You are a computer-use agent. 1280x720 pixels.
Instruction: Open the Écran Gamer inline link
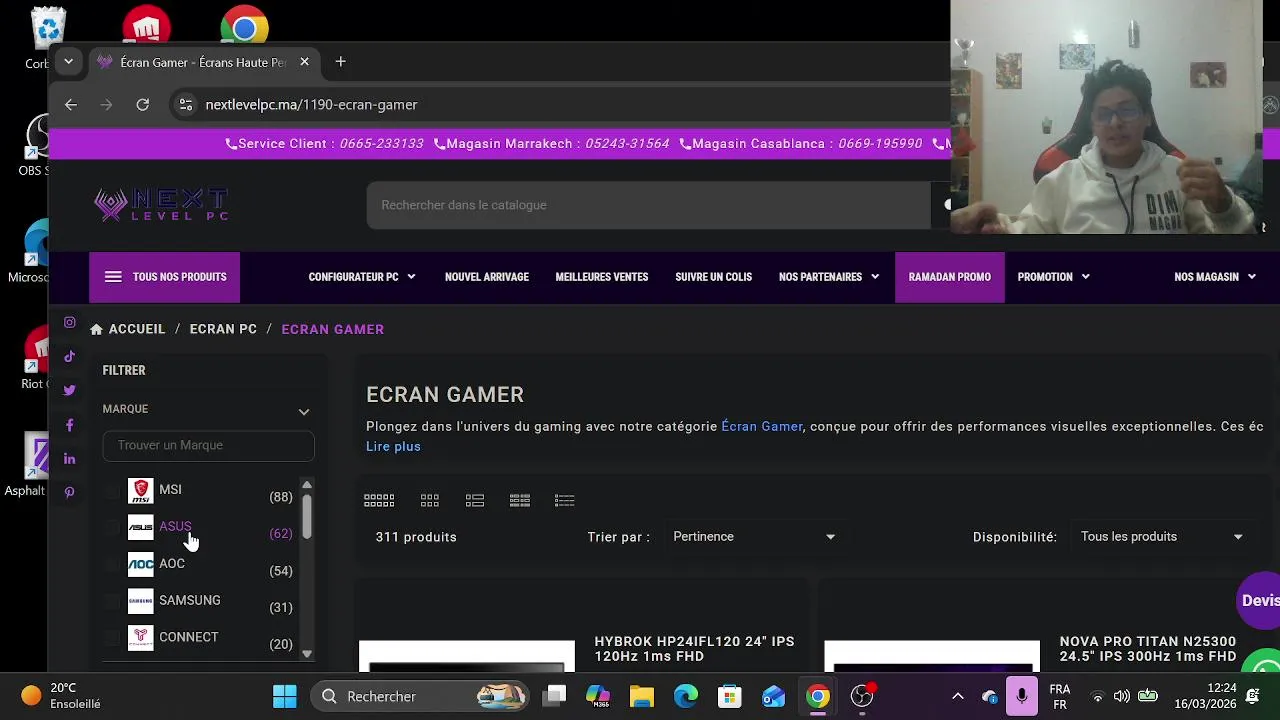click(762, 426)
